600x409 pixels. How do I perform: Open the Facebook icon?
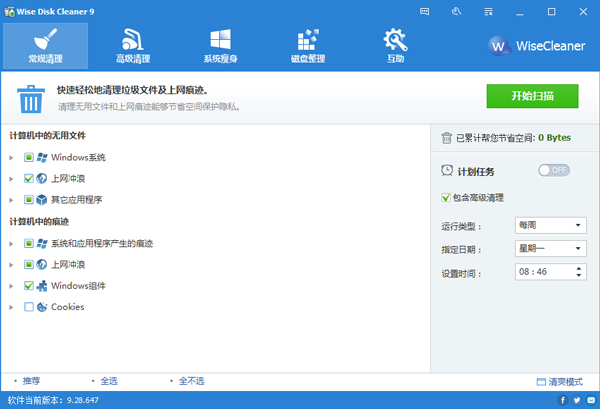pyautogui.click(x=562, y=400)
